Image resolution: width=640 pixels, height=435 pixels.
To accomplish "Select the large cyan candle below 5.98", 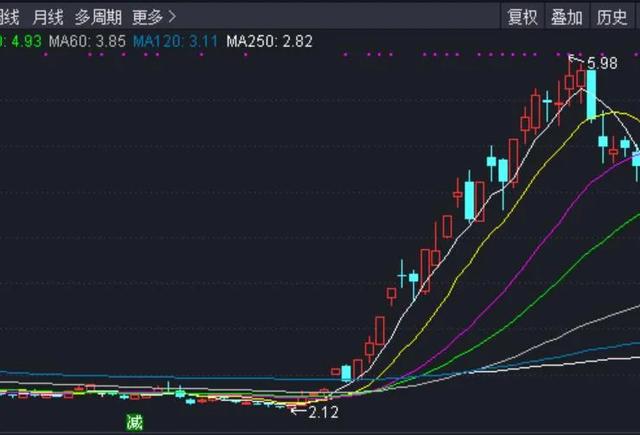I will click(591, 93).
